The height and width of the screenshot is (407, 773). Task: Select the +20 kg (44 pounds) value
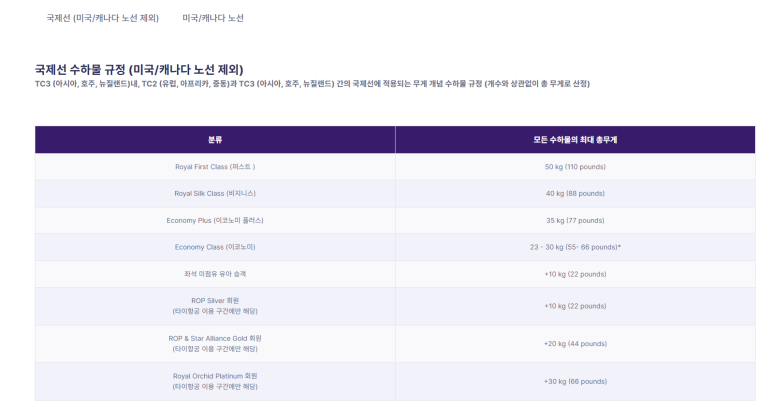pos(575,344)
